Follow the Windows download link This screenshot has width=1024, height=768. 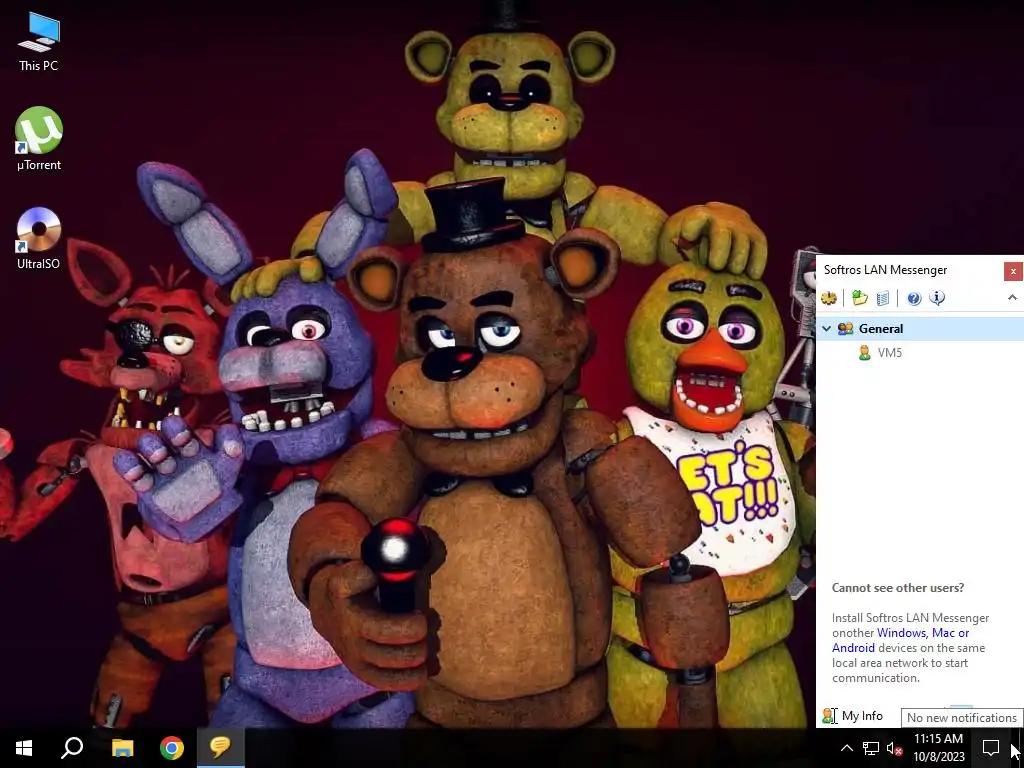901,633
